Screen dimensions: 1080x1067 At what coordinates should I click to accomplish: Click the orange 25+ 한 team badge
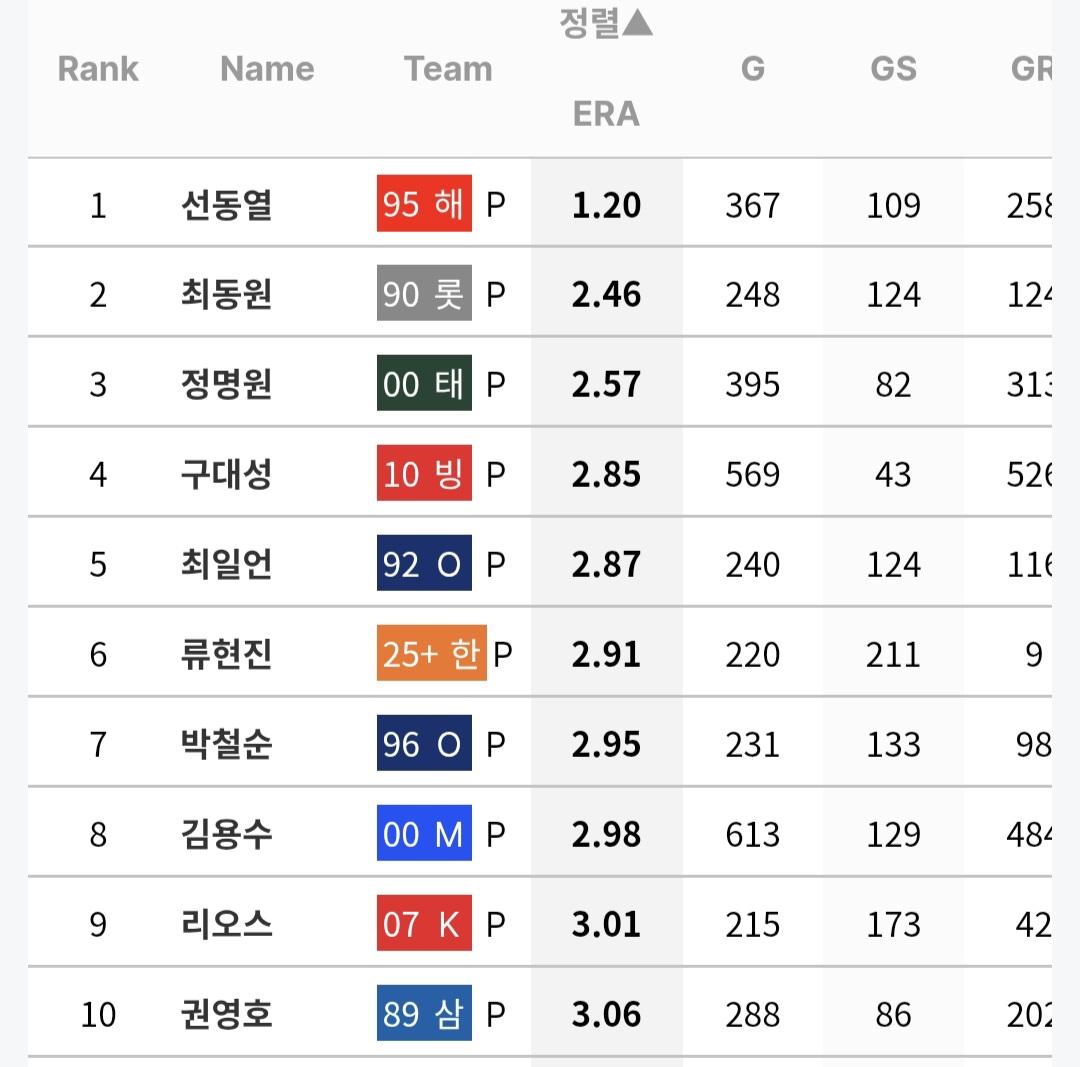pos(432,653)
